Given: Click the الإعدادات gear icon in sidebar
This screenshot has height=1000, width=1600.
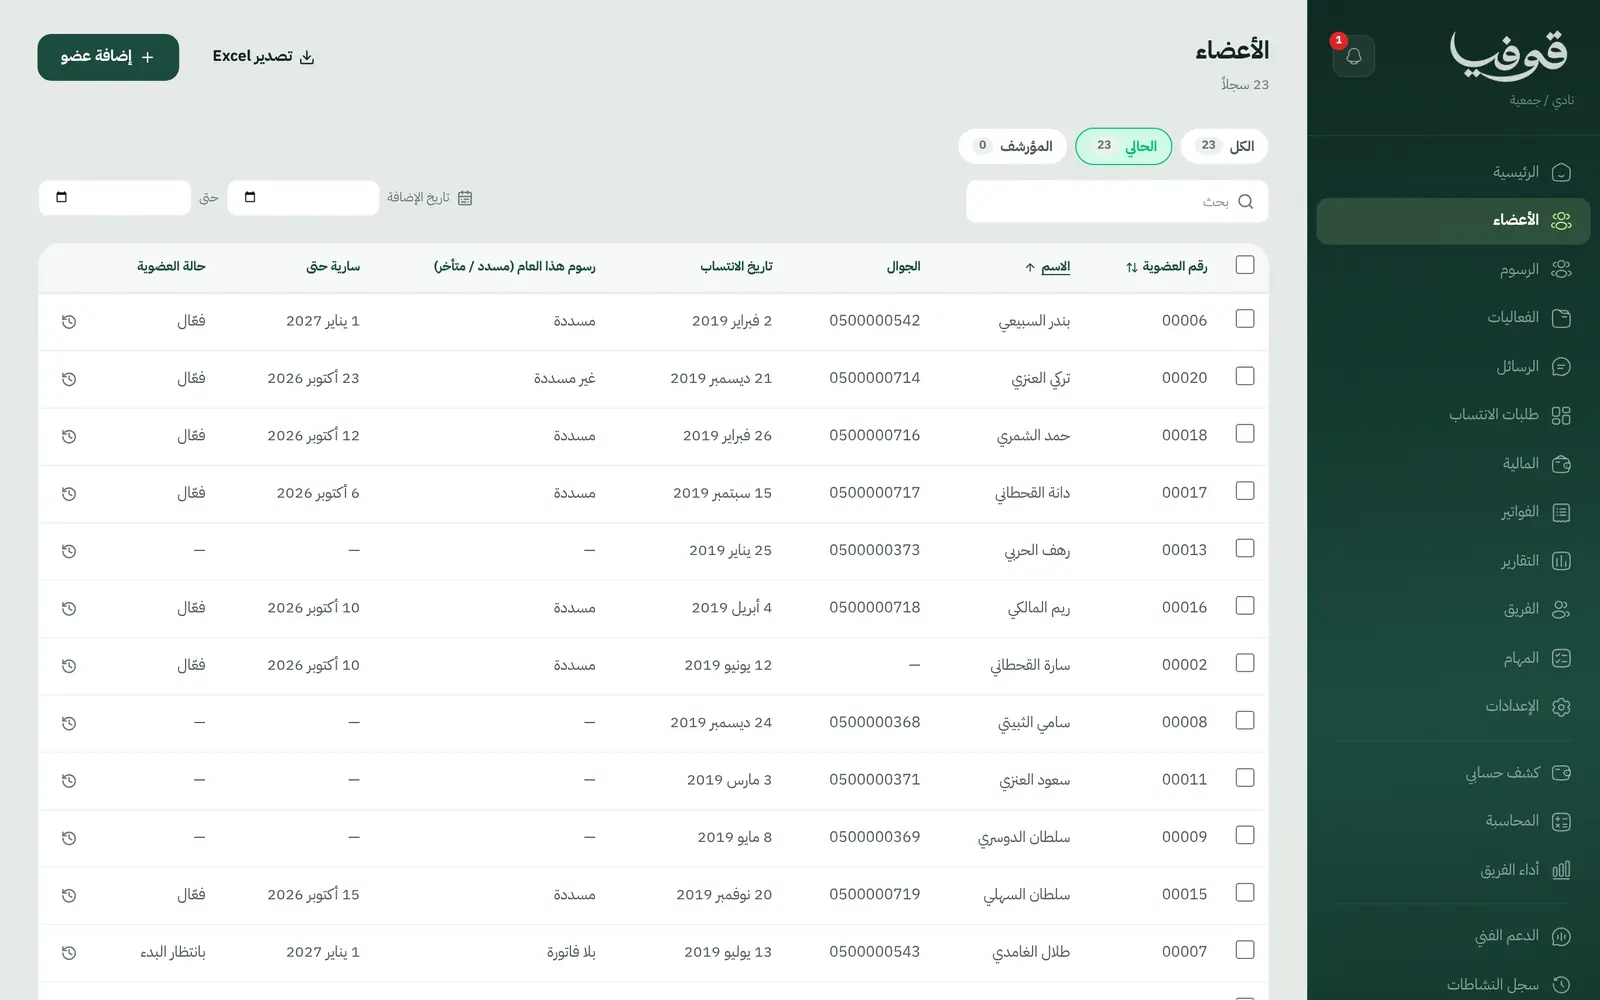Looking at the screenshot, I should (x=1561, y=707).
